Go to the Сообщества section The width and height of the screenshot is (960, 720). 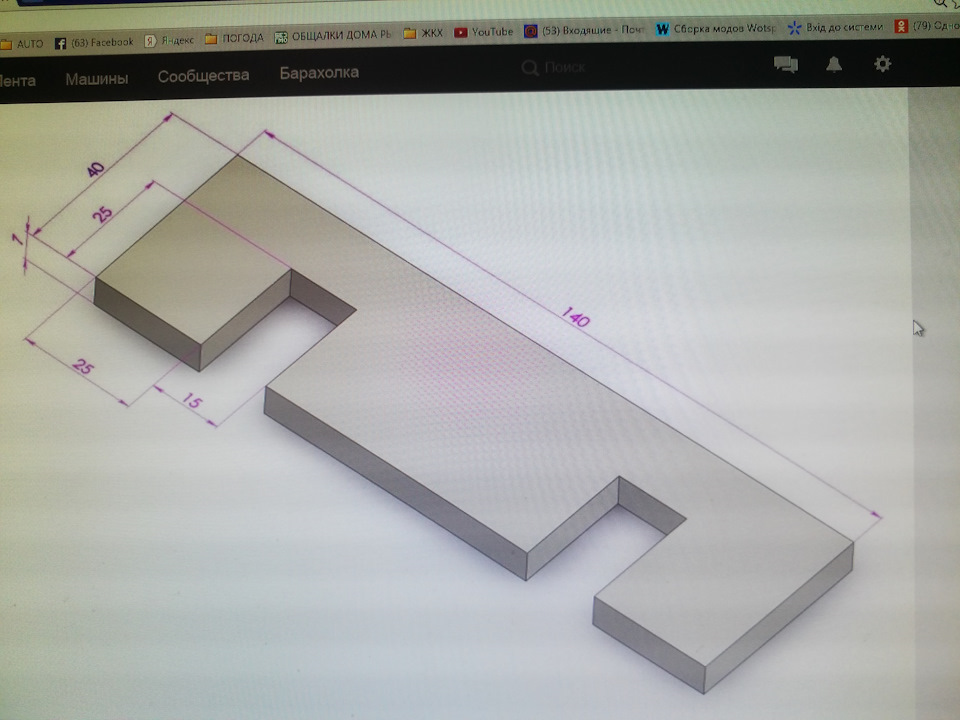tap(203, 75)
